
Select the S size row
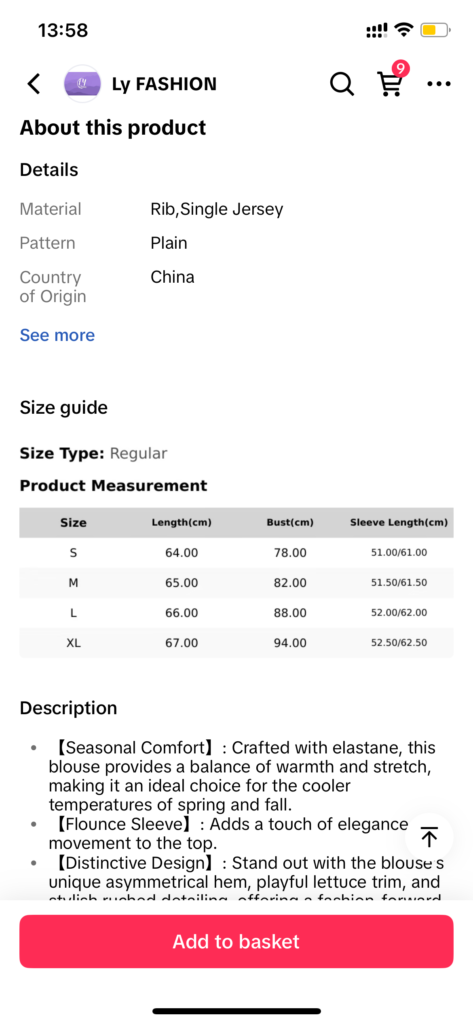pyautogui.click(x=236, y=552)
